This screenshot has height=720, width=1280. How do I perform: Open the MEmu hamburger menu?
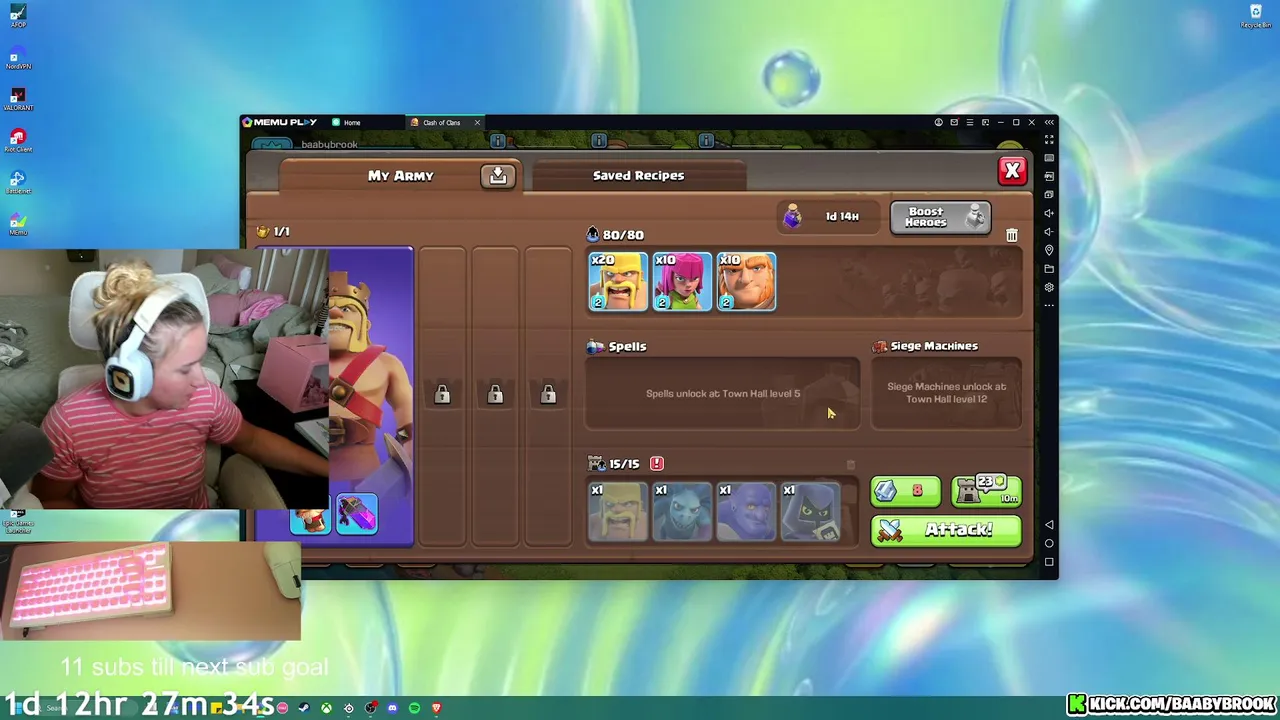coord(969,122)
